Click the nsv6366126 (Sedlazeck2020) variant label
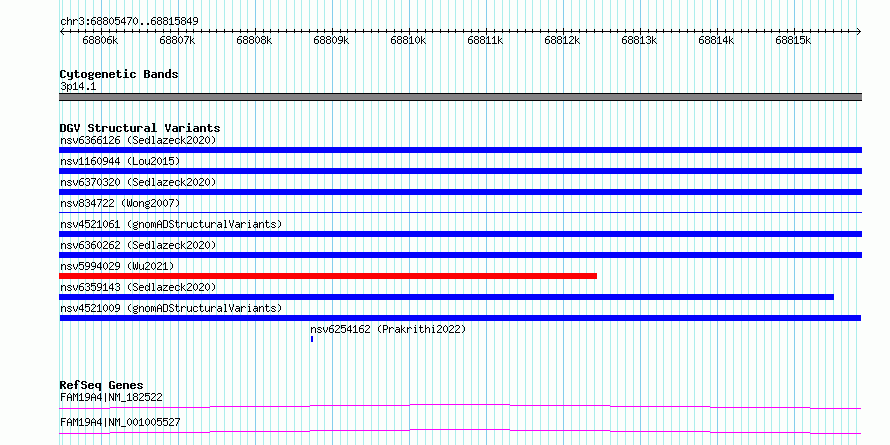 pos(138,140)
